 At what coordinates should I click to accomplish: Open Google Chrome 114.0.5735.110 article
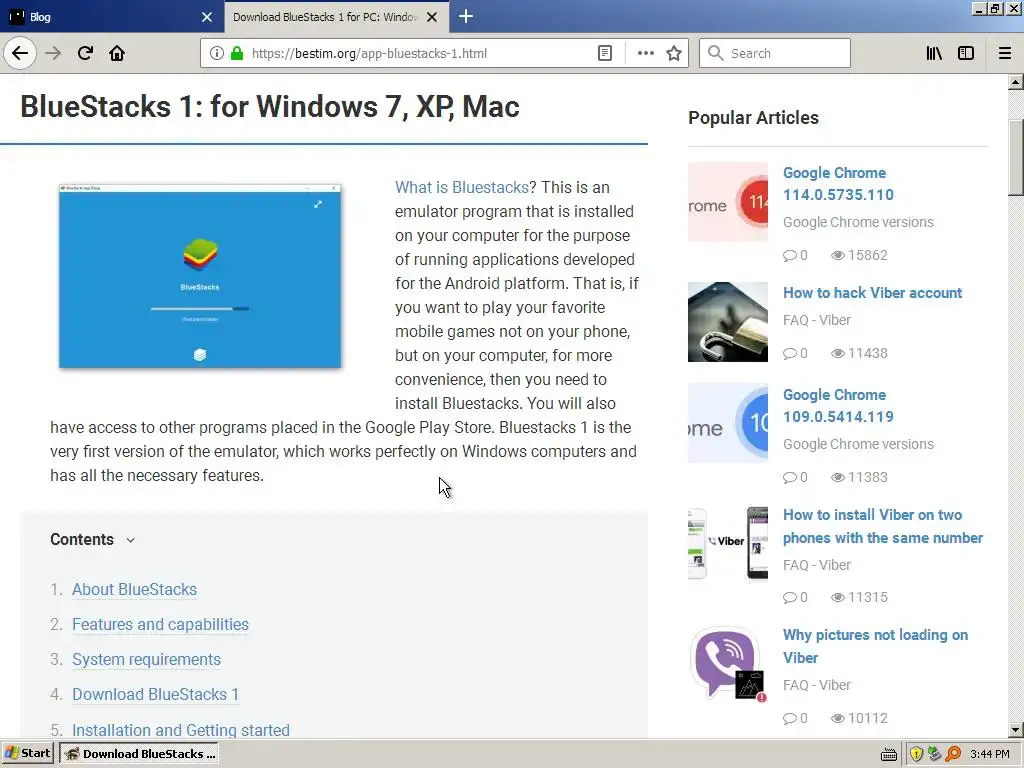point(838,184)
